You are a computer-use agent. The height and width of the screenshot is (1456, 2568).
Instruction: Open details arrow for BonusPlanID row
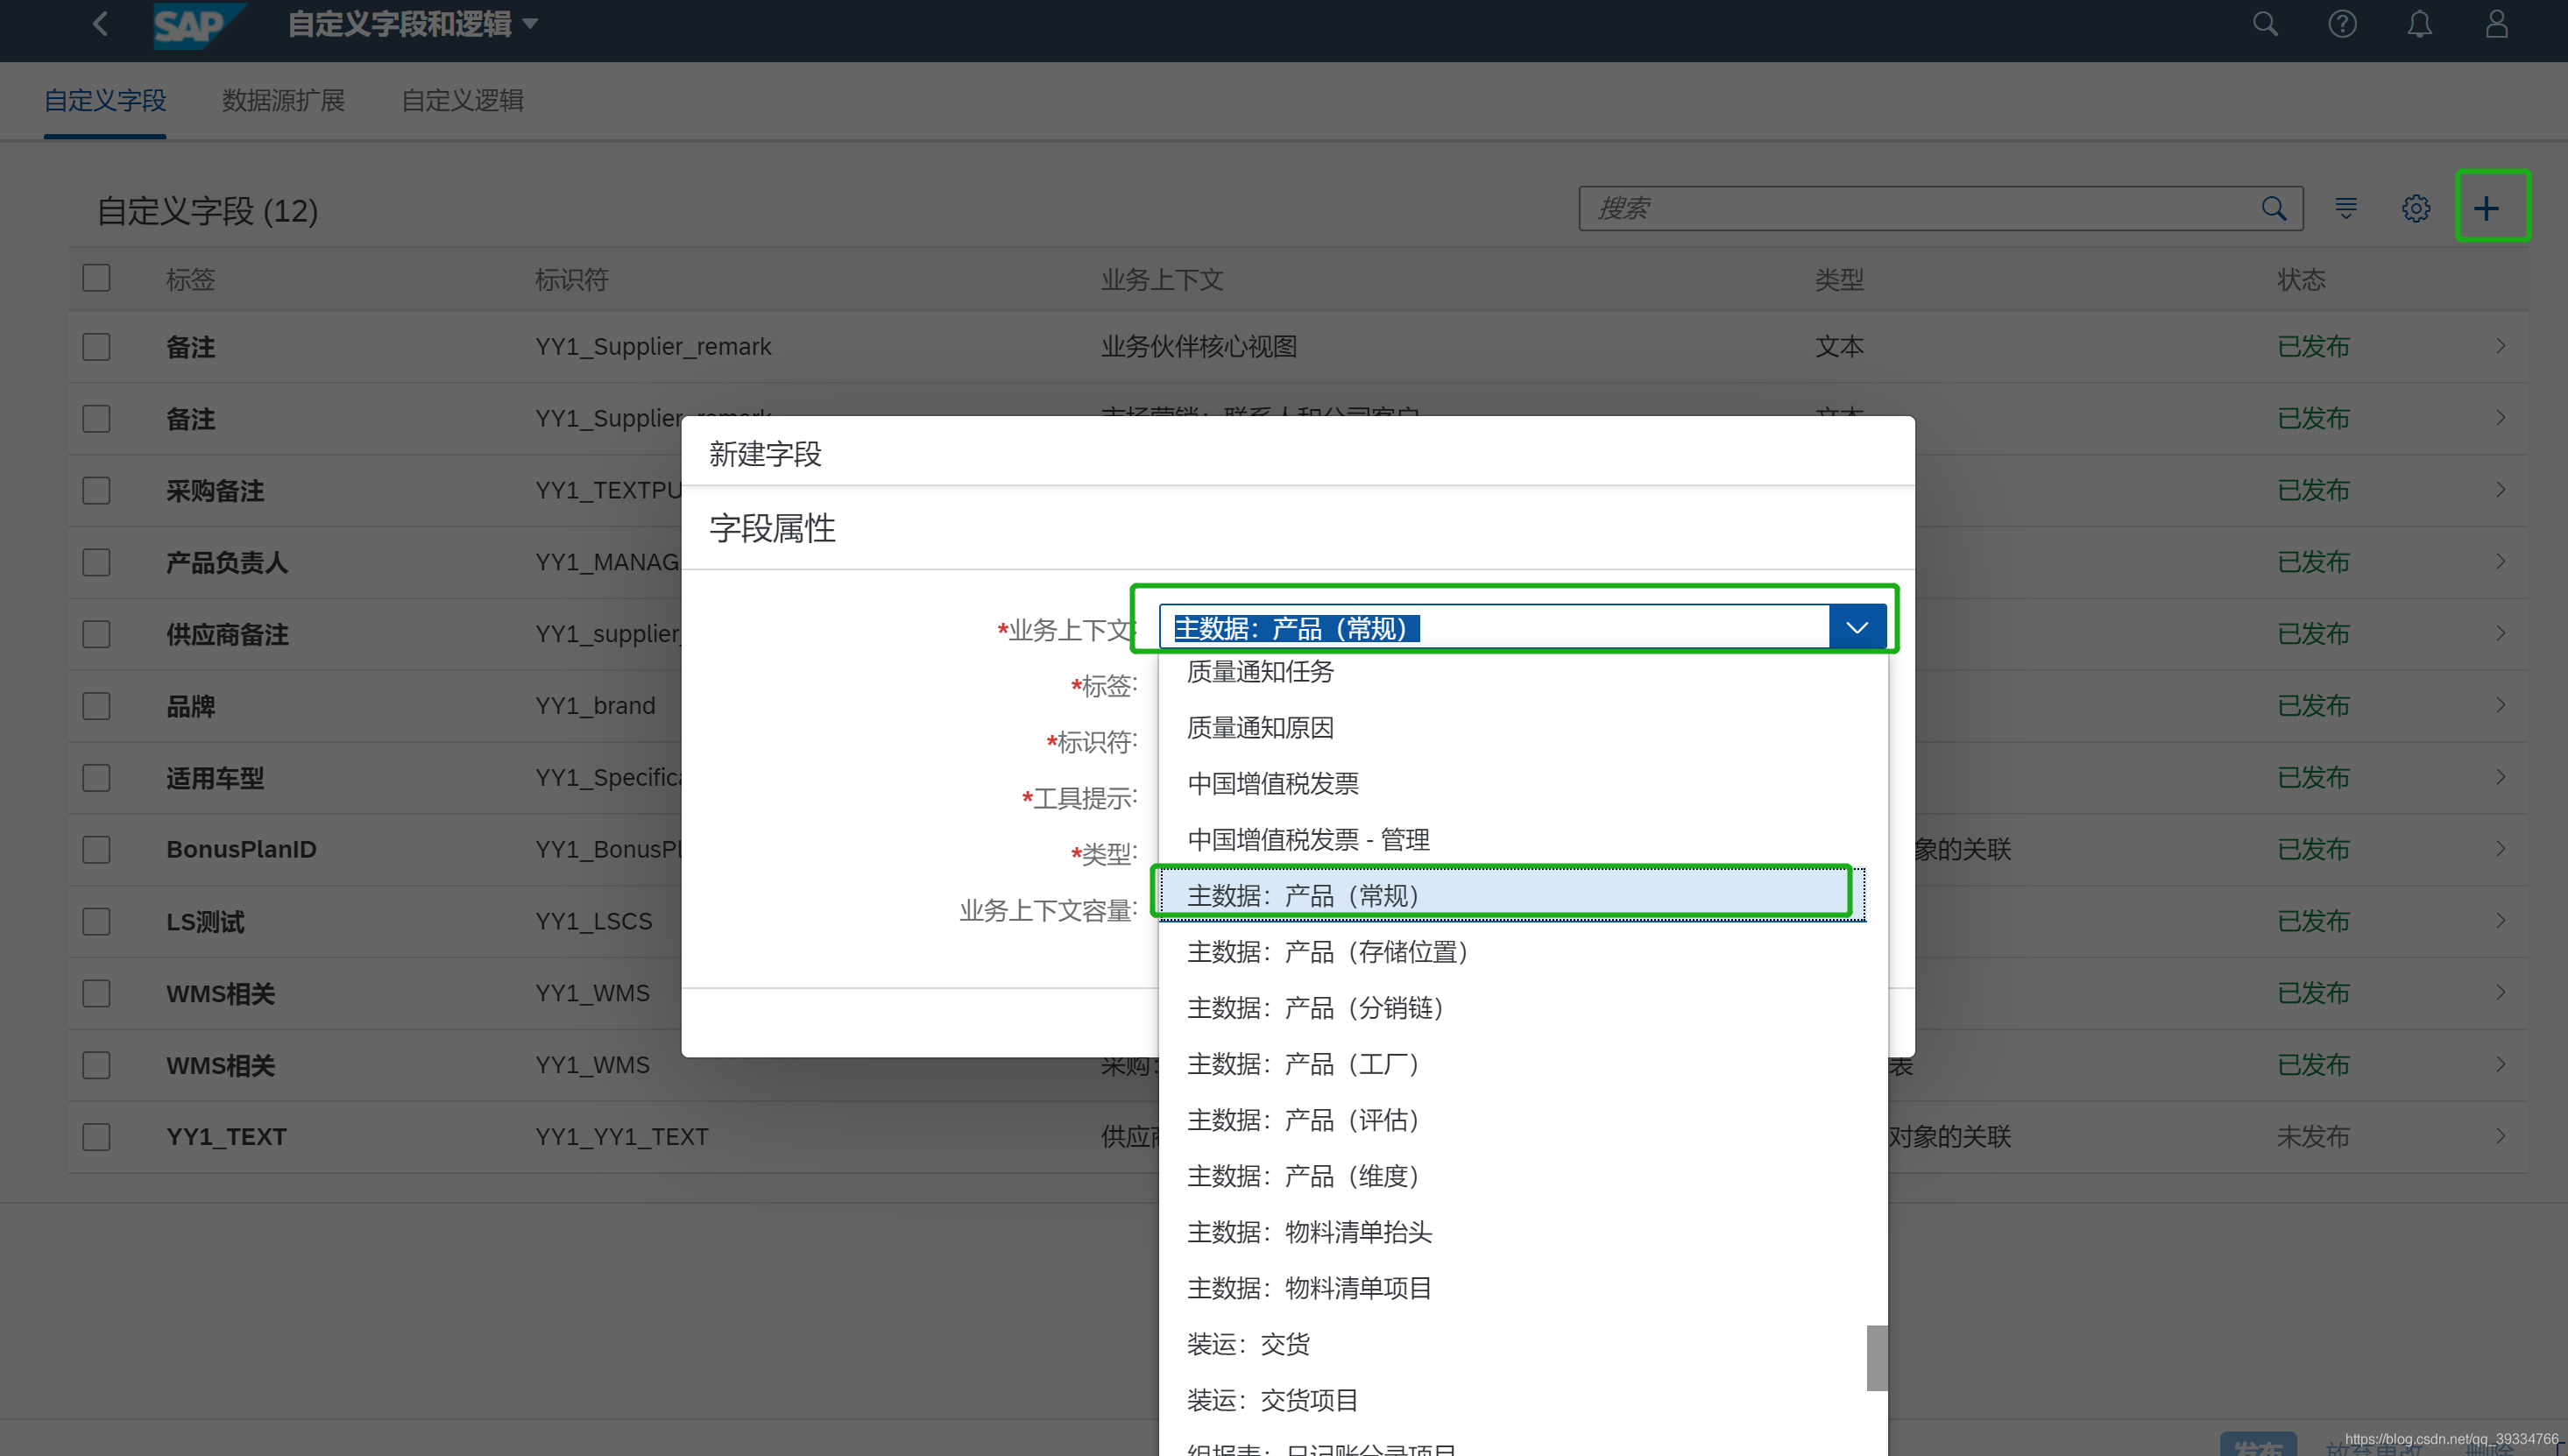[2500, 849]
